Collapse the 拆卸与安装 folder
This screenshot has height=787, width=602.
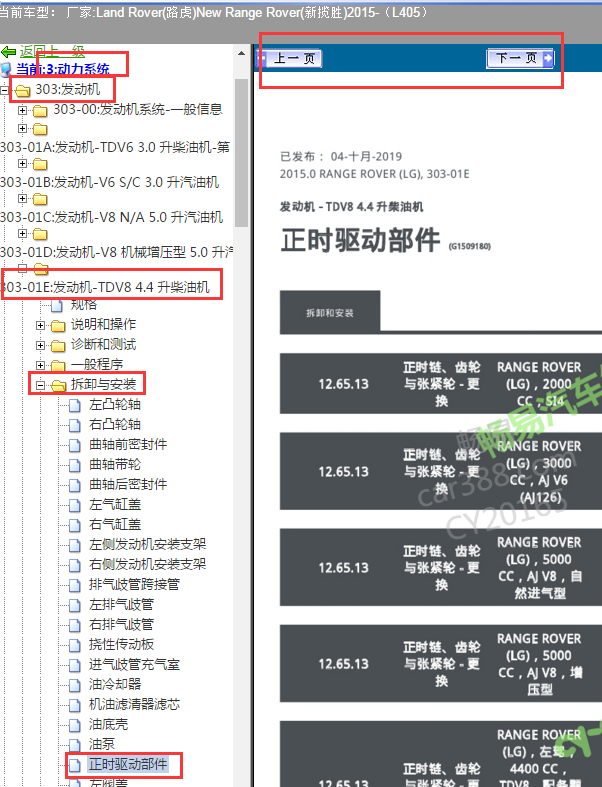(x=40, y=385)
